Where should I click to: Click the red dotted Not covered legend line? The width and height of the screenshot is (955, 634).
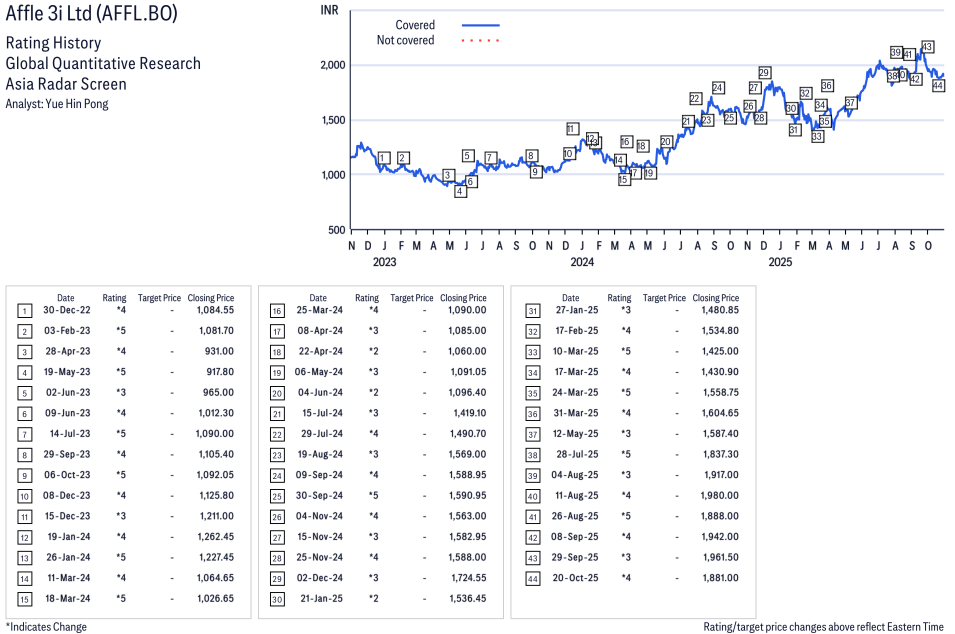pyautogui.click(x=480, y=41)
